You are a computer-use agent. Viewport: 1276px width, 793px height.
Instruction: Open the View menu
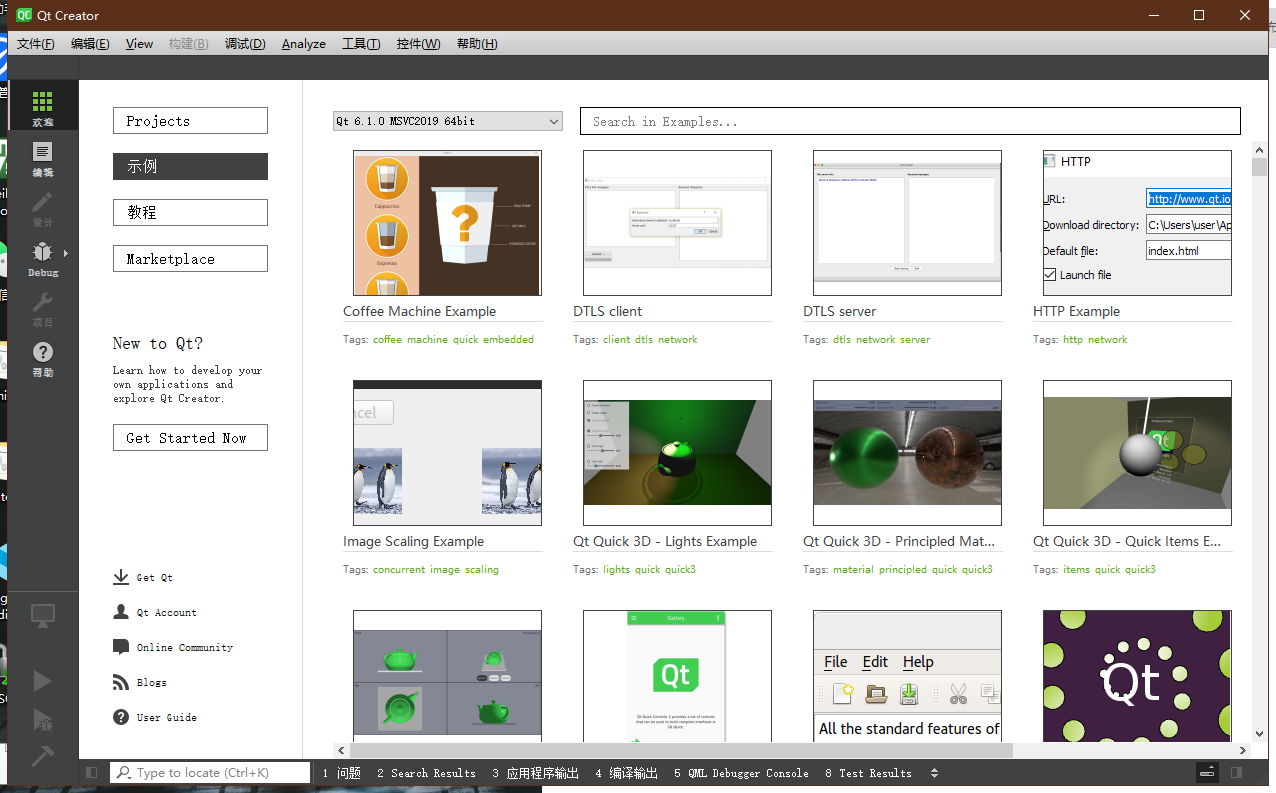[x=139, y=44]
